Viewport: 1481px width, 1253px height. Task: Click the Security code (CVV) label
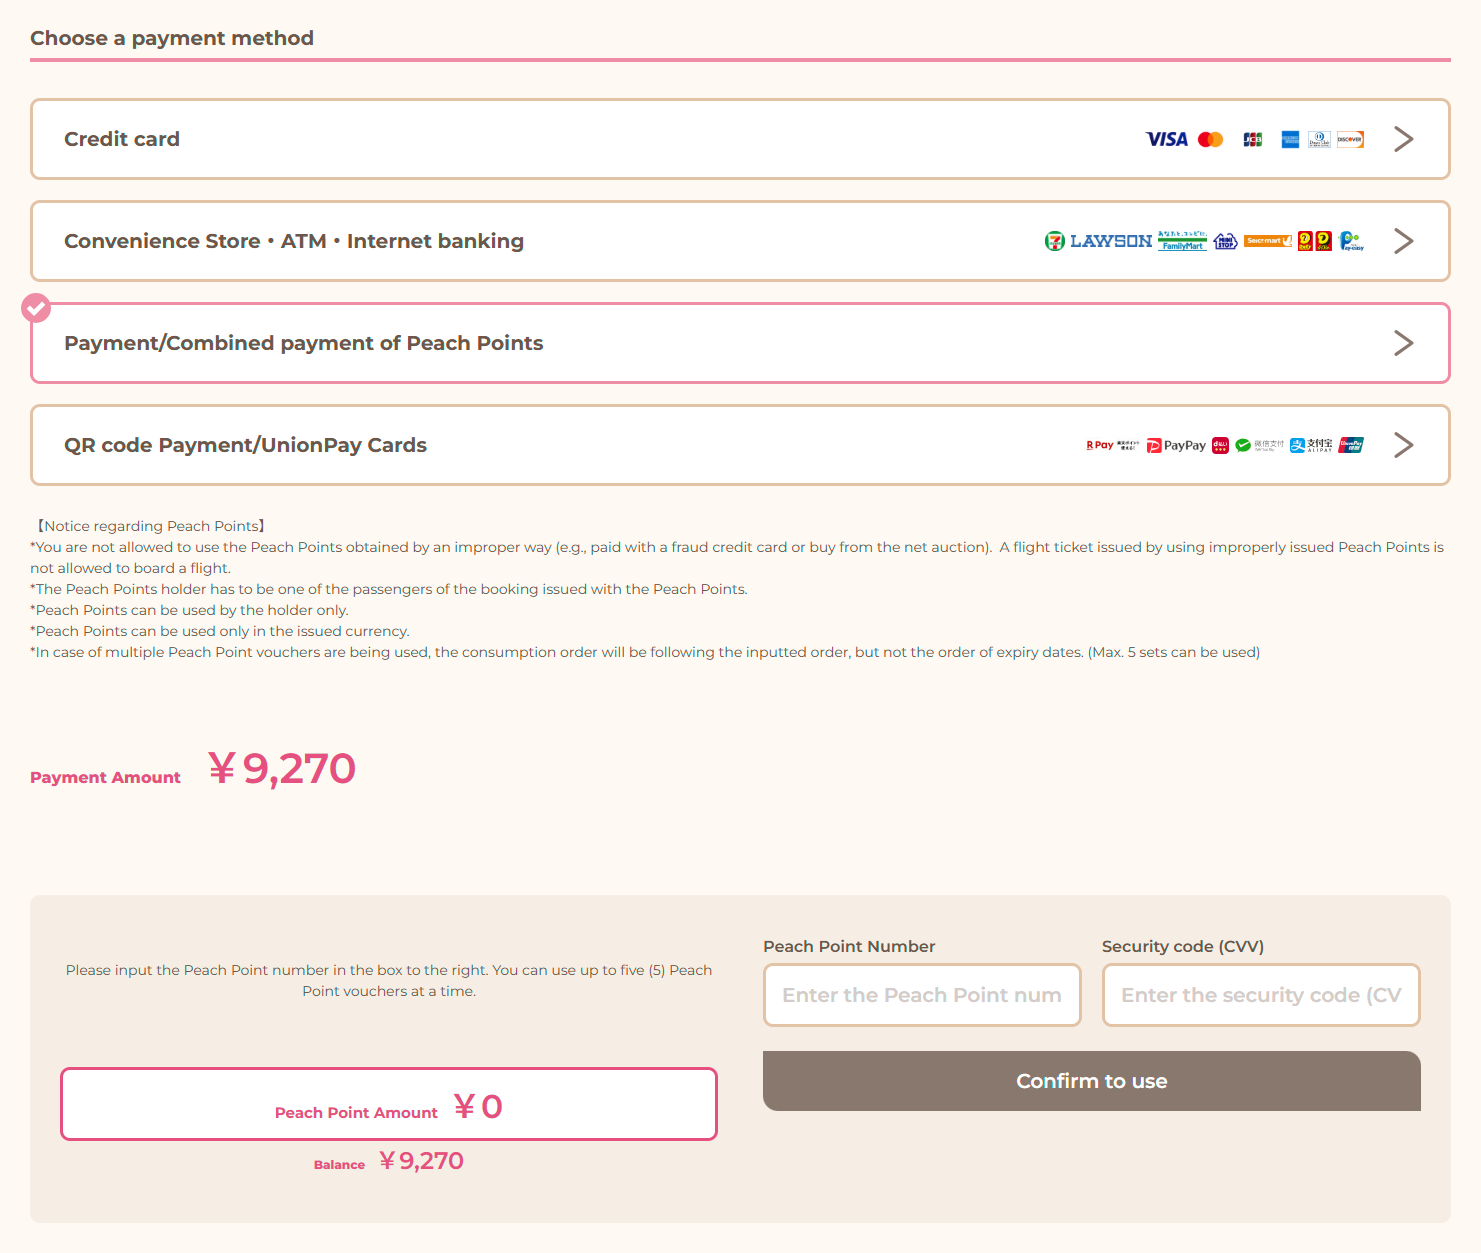[1183, 946]
